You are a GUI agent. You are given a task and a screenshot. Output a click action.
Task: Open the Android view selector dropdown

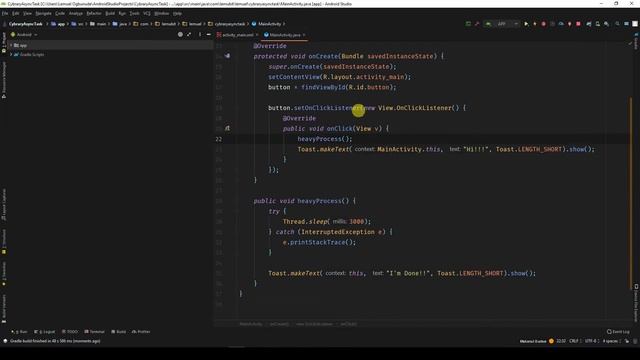click(x=24, y=35)
